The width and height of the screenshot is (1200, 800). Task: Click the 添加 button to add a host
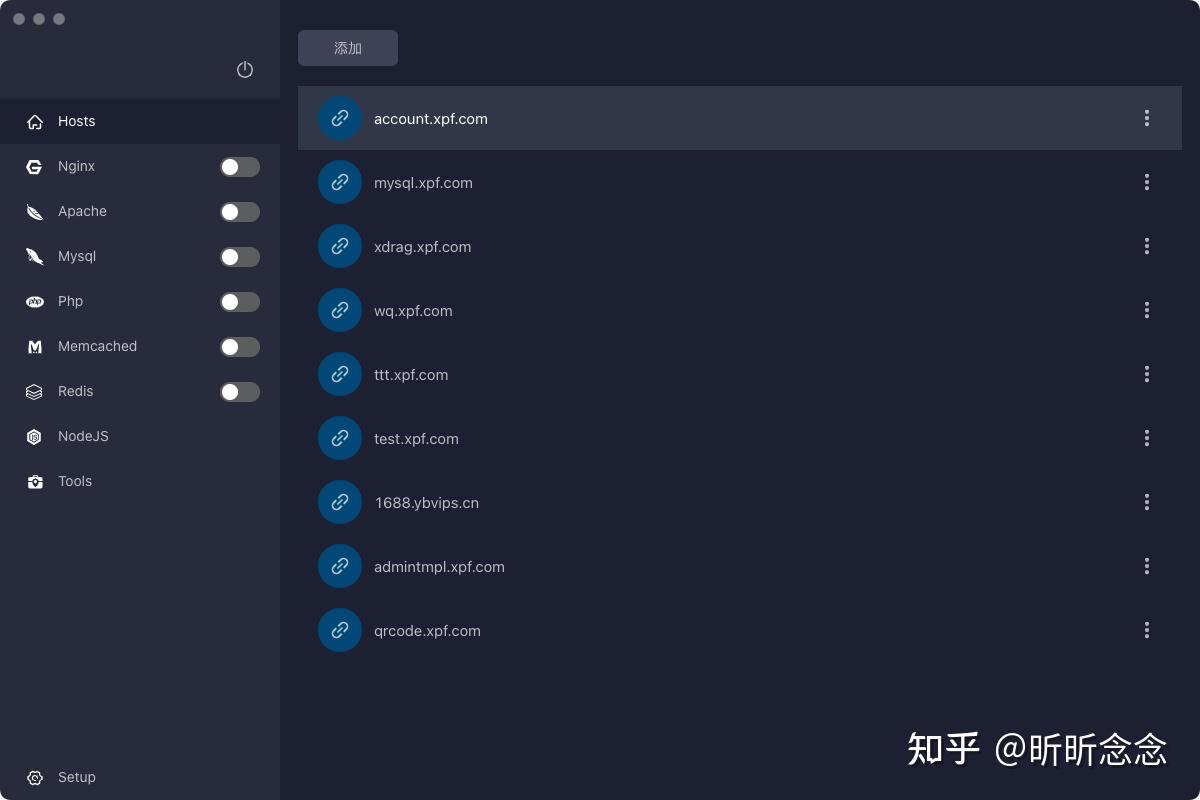(x=347, y=47)
